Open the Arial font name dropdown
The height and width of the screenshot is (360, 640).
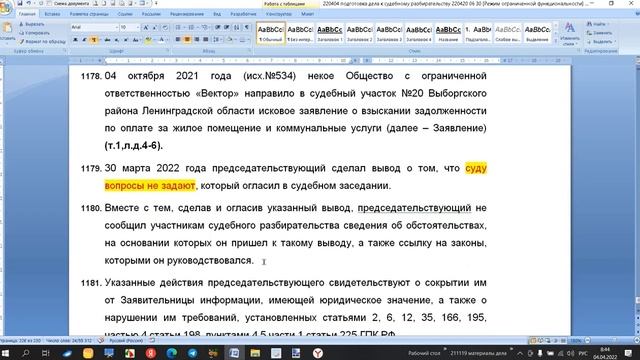pyautogui.click(x=116, y=27)
